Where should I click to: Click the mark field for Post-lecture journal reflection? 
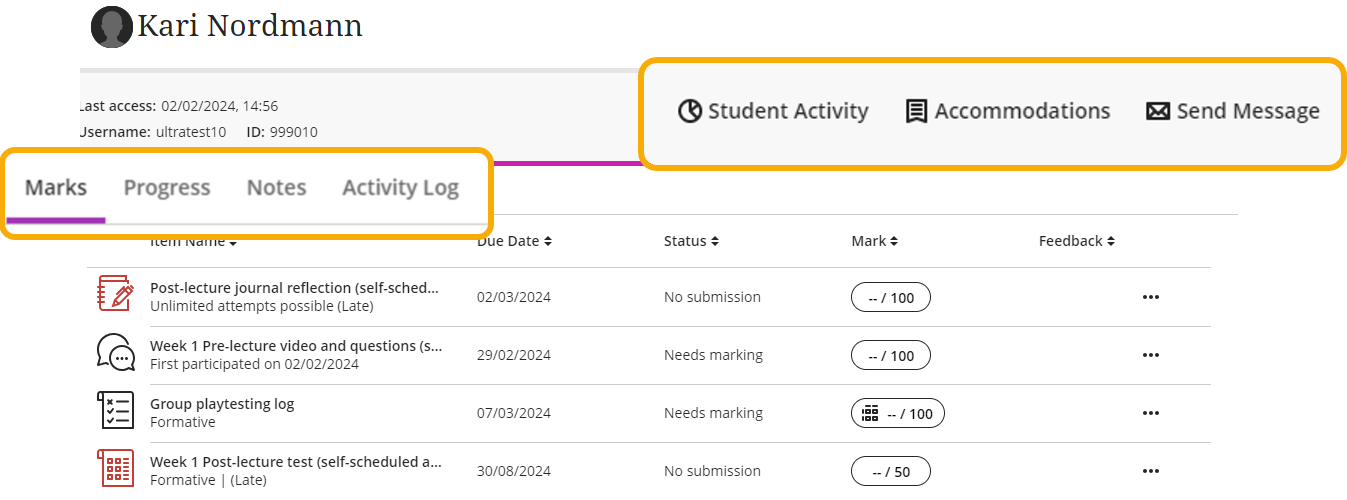click(890, 298)
